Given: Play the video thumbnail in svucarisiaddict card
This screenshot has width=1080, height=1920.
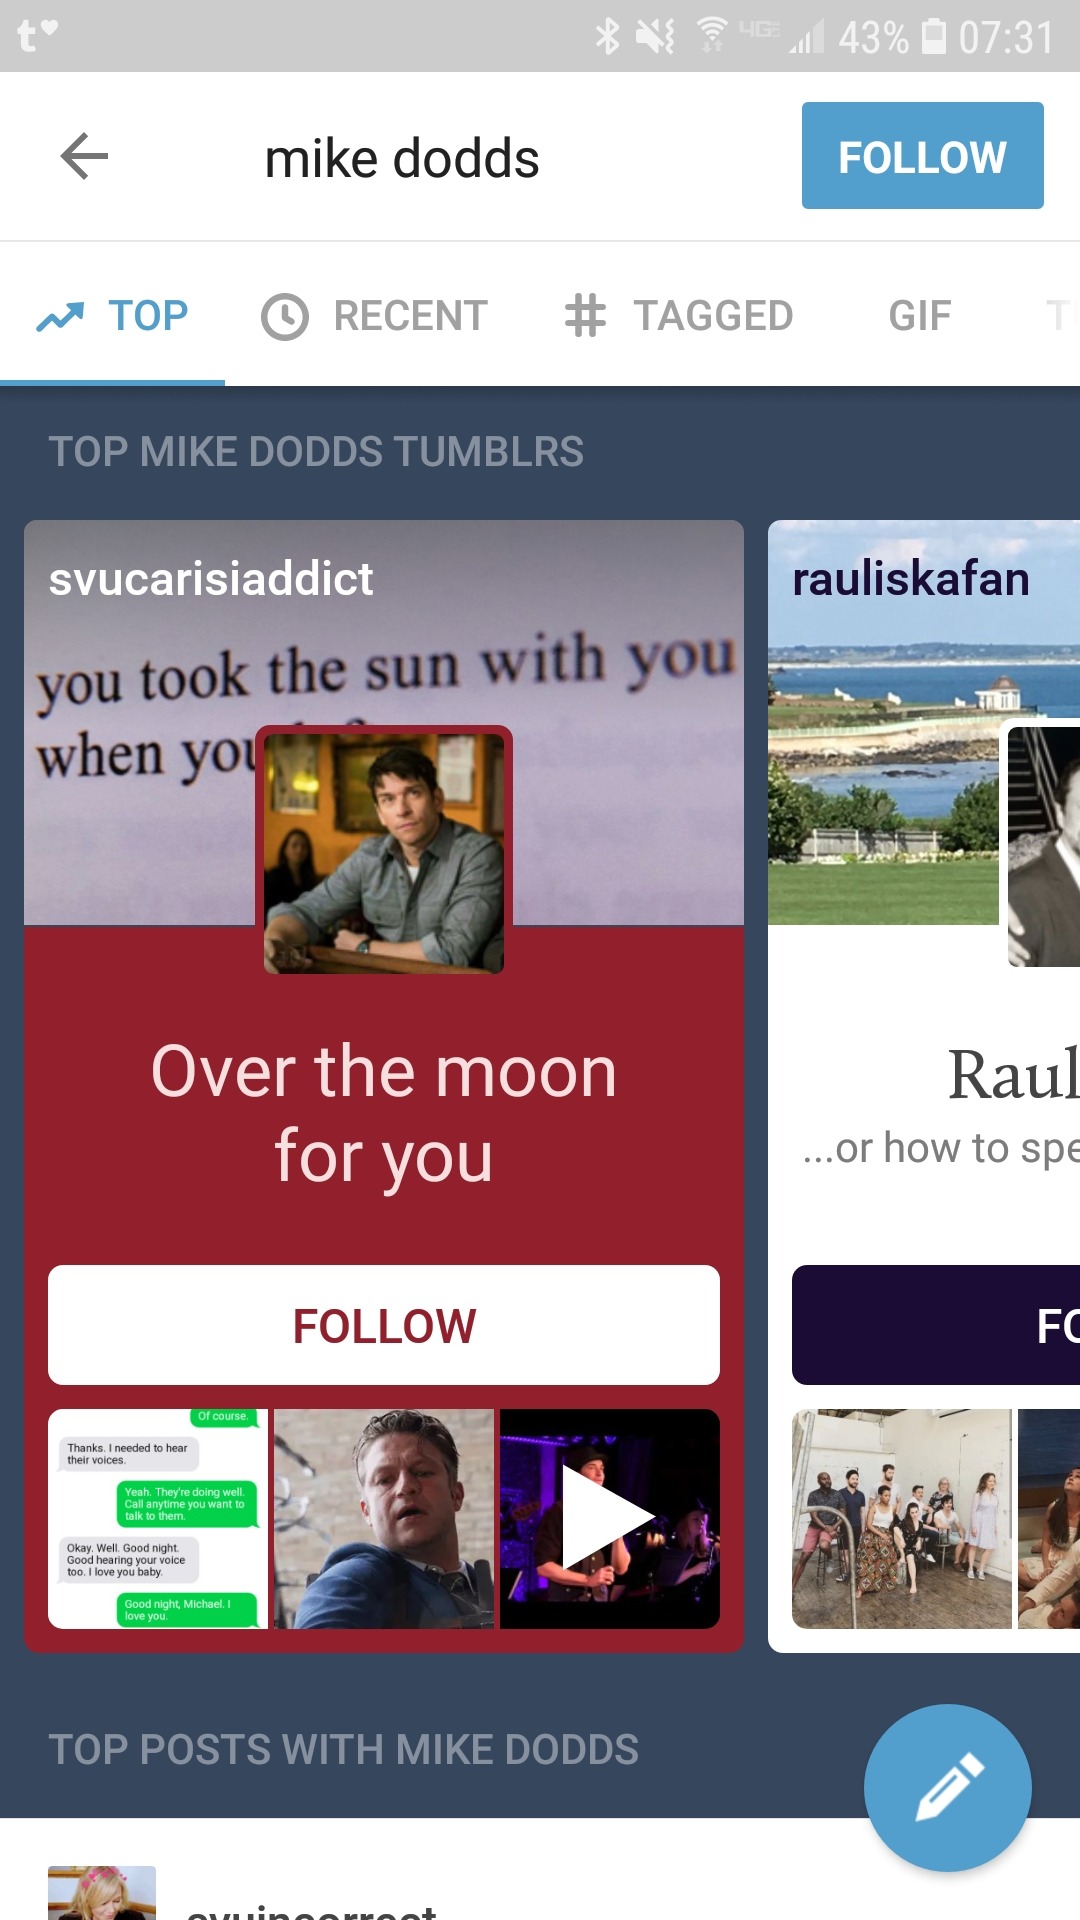Looking at the screenshot, I should 610,1519.
